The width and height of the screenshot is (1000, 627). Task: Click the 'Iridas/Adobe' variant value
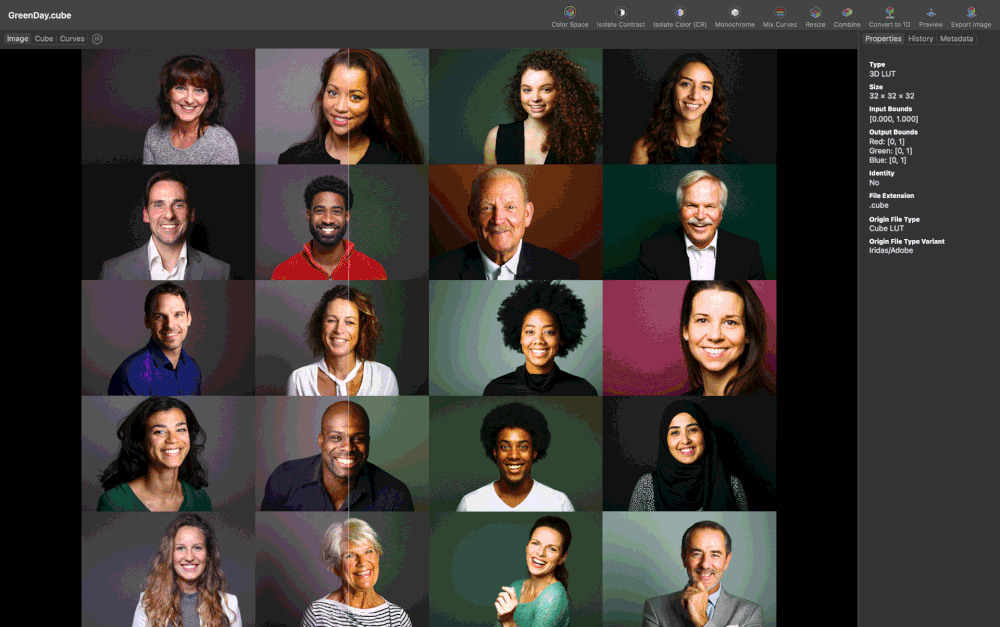click(891, 251)
